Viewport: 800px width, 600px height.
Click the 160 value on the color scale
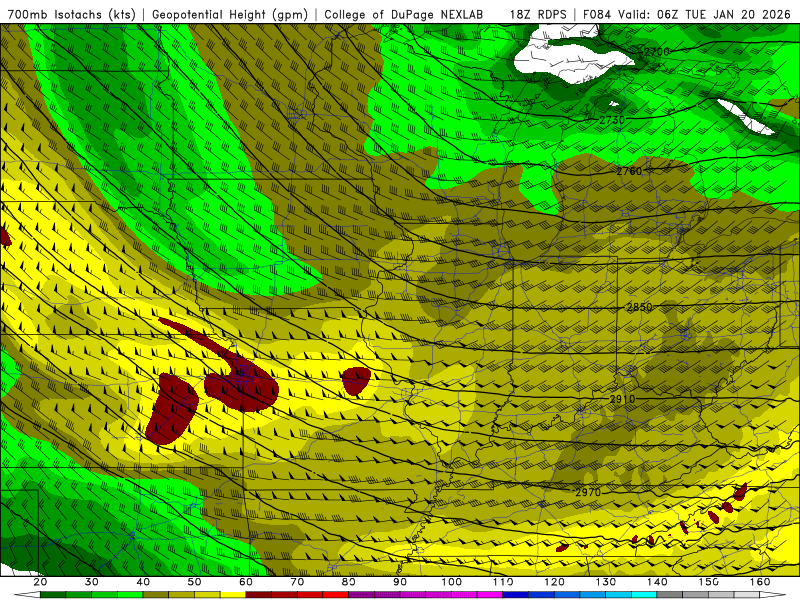[x=760, y=582]
